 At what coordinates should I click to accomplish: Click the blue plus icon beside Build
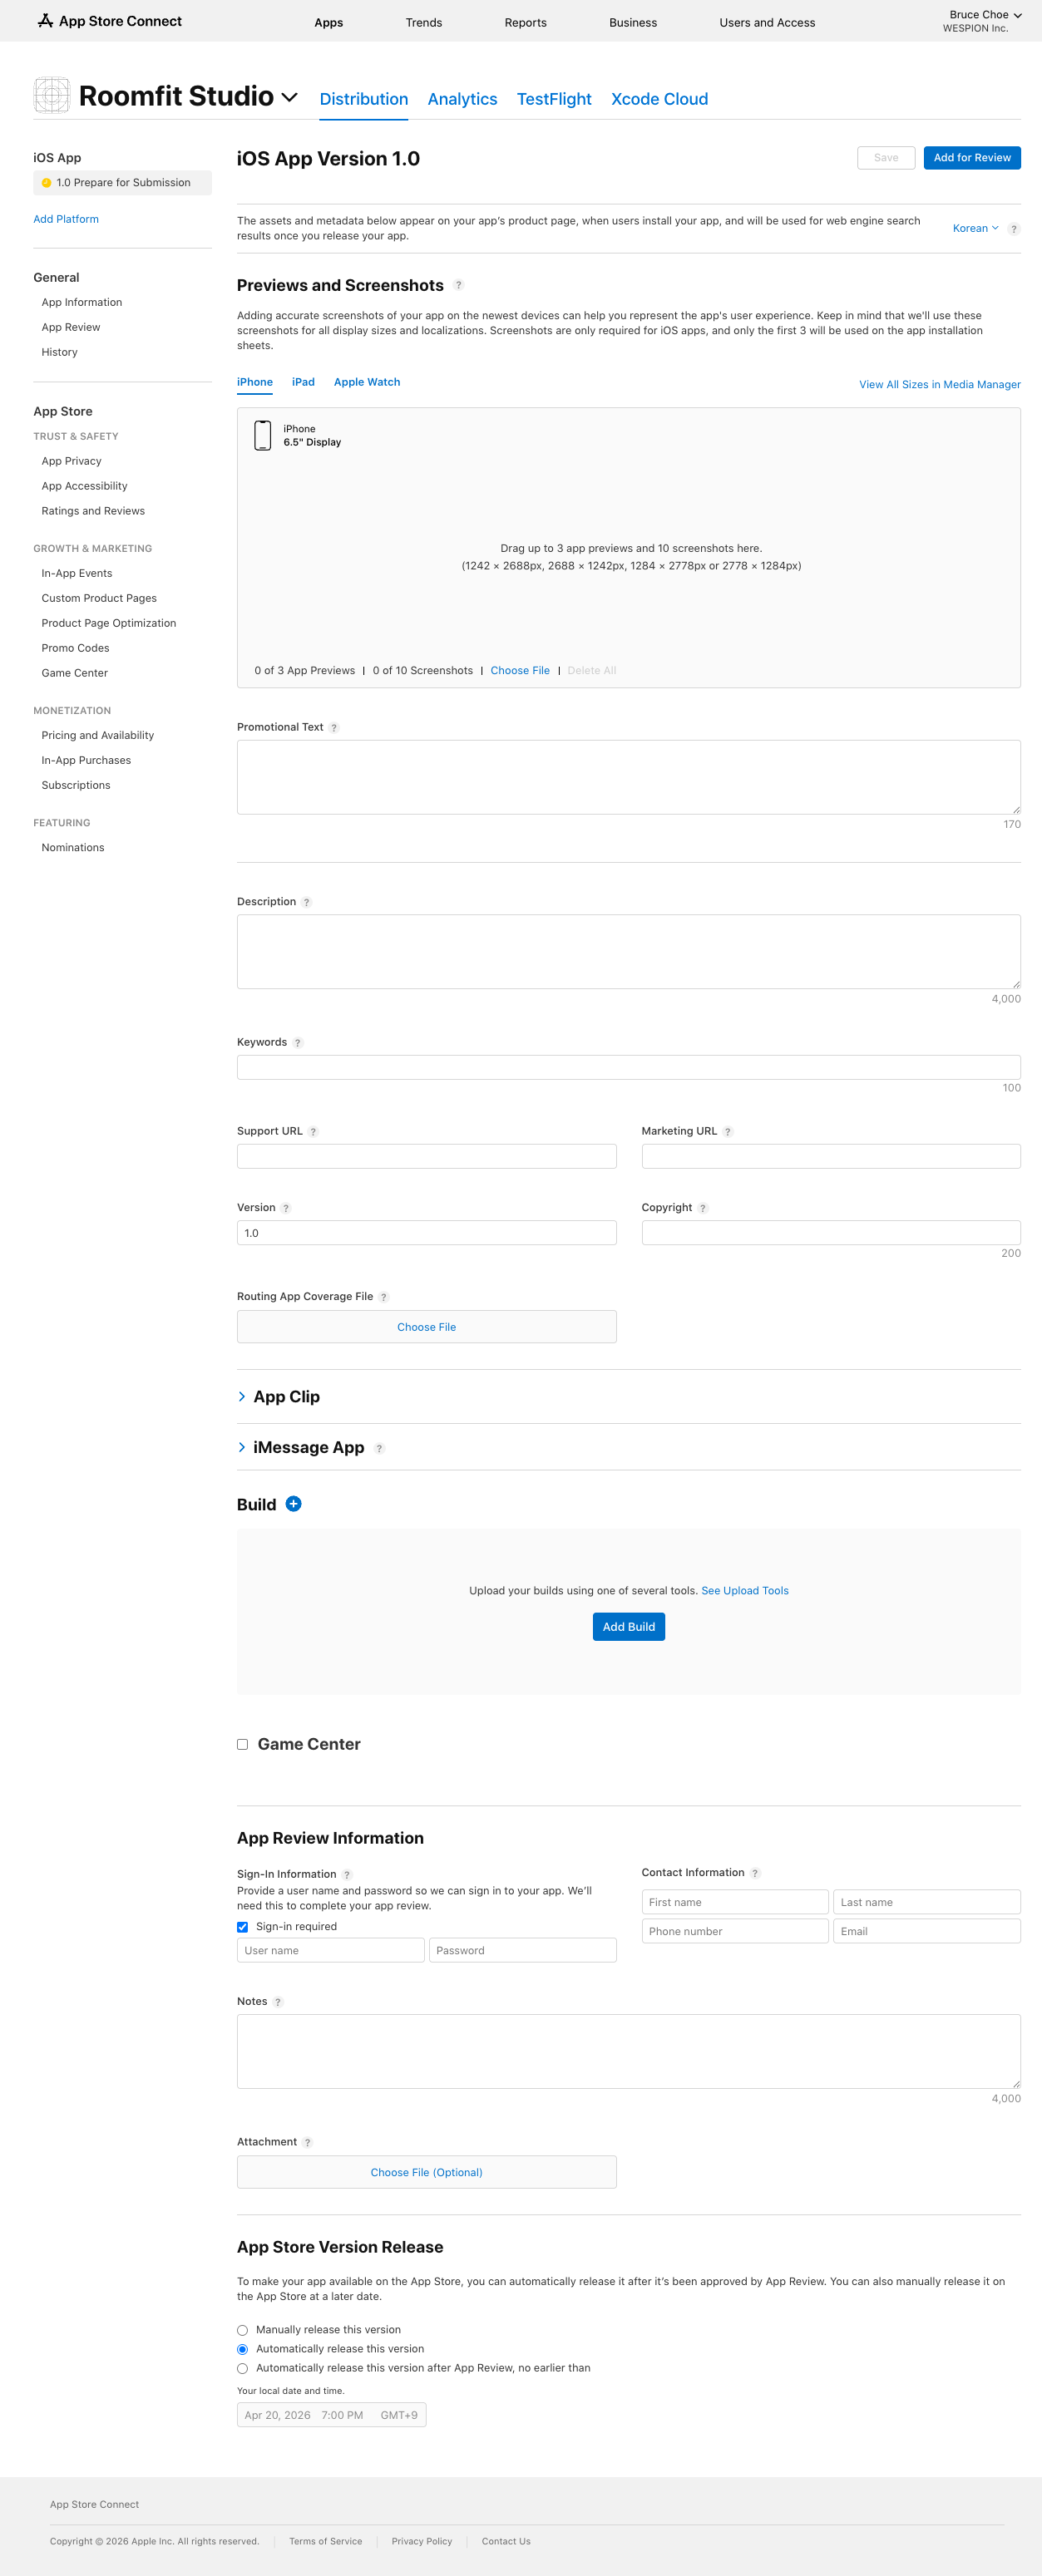point(293,1504)
